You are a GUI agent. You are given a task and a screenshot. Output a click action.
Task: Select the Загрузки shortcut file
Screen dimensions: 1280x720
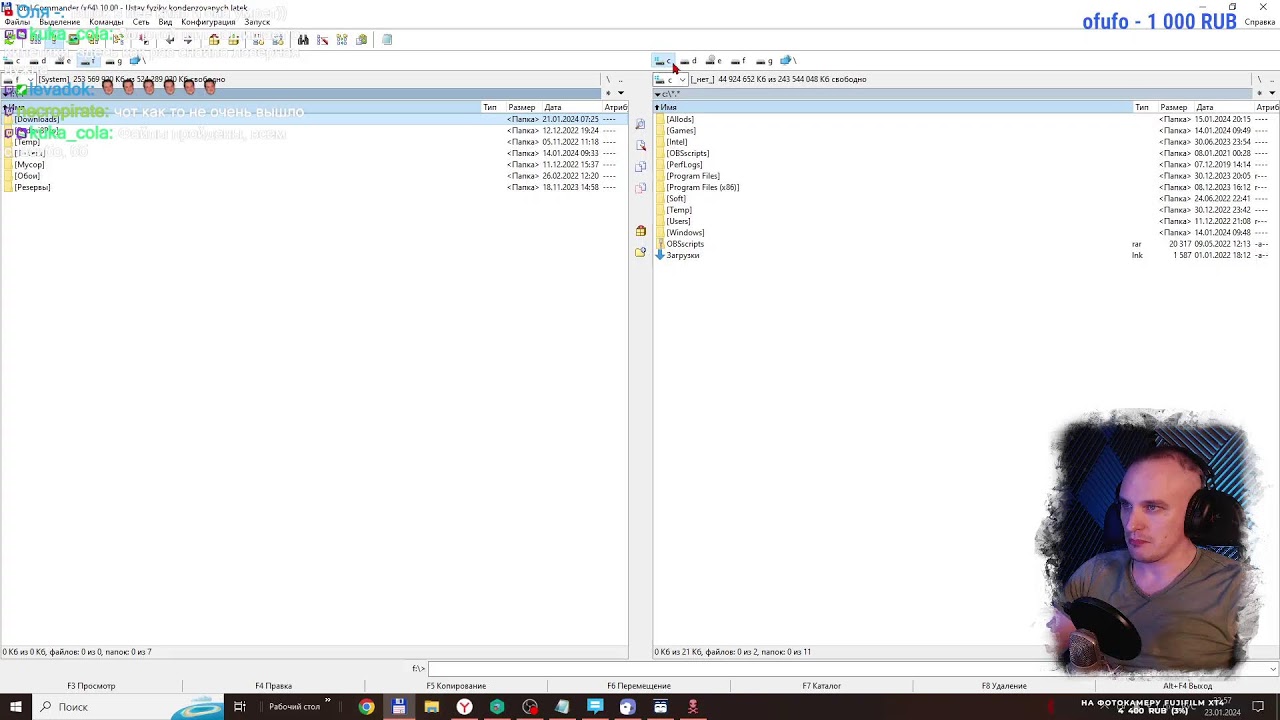pyautogui.click(x=683, y=255)
